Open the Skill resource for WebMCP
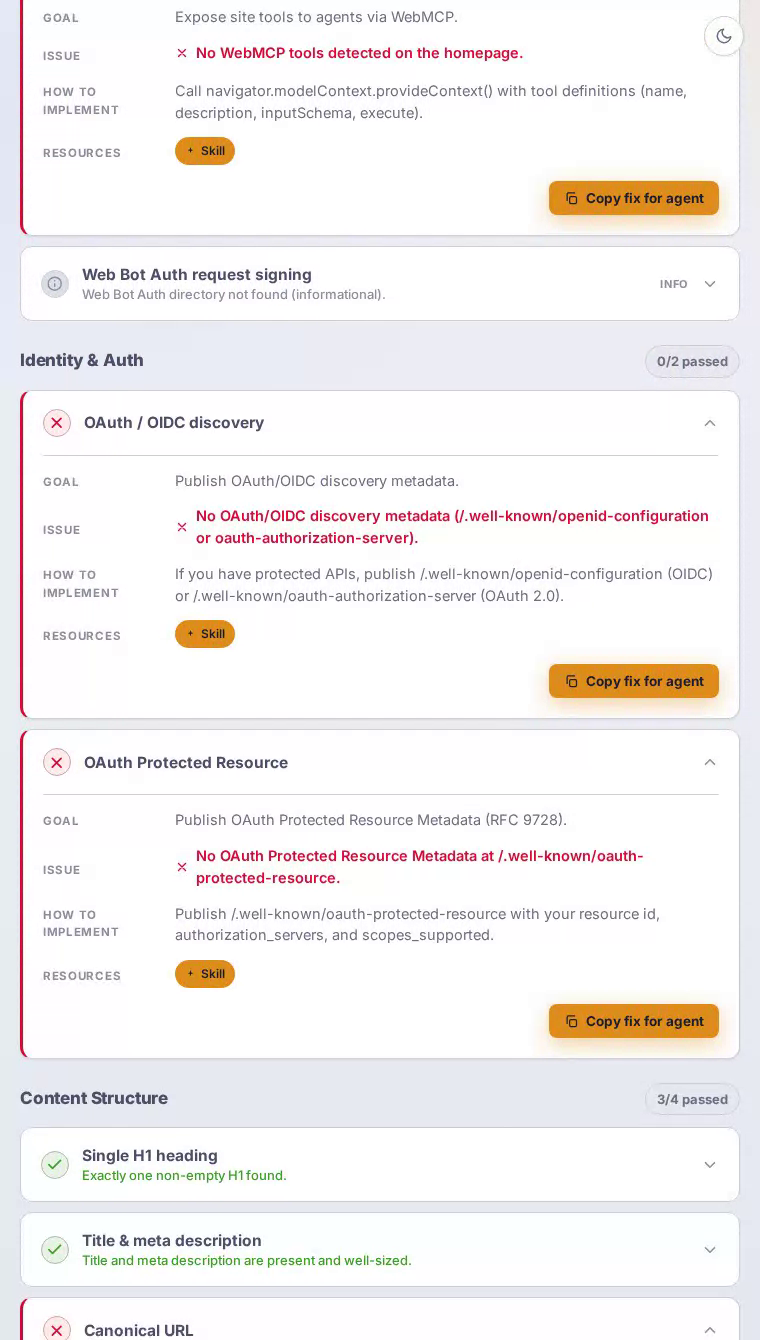This screenshot has height=1340, width=760. (205, 151)
